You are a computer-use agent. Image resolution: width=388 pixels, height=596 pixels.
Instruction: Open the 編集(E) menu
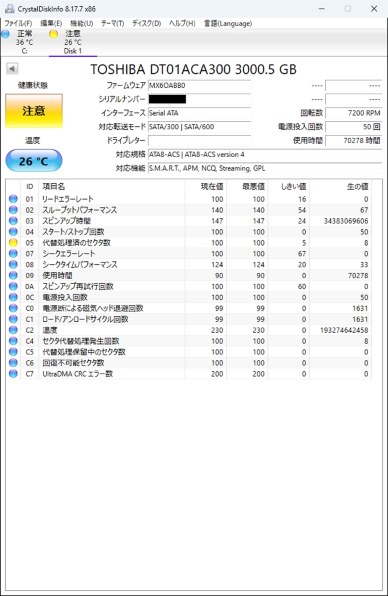tap(51, 24)
